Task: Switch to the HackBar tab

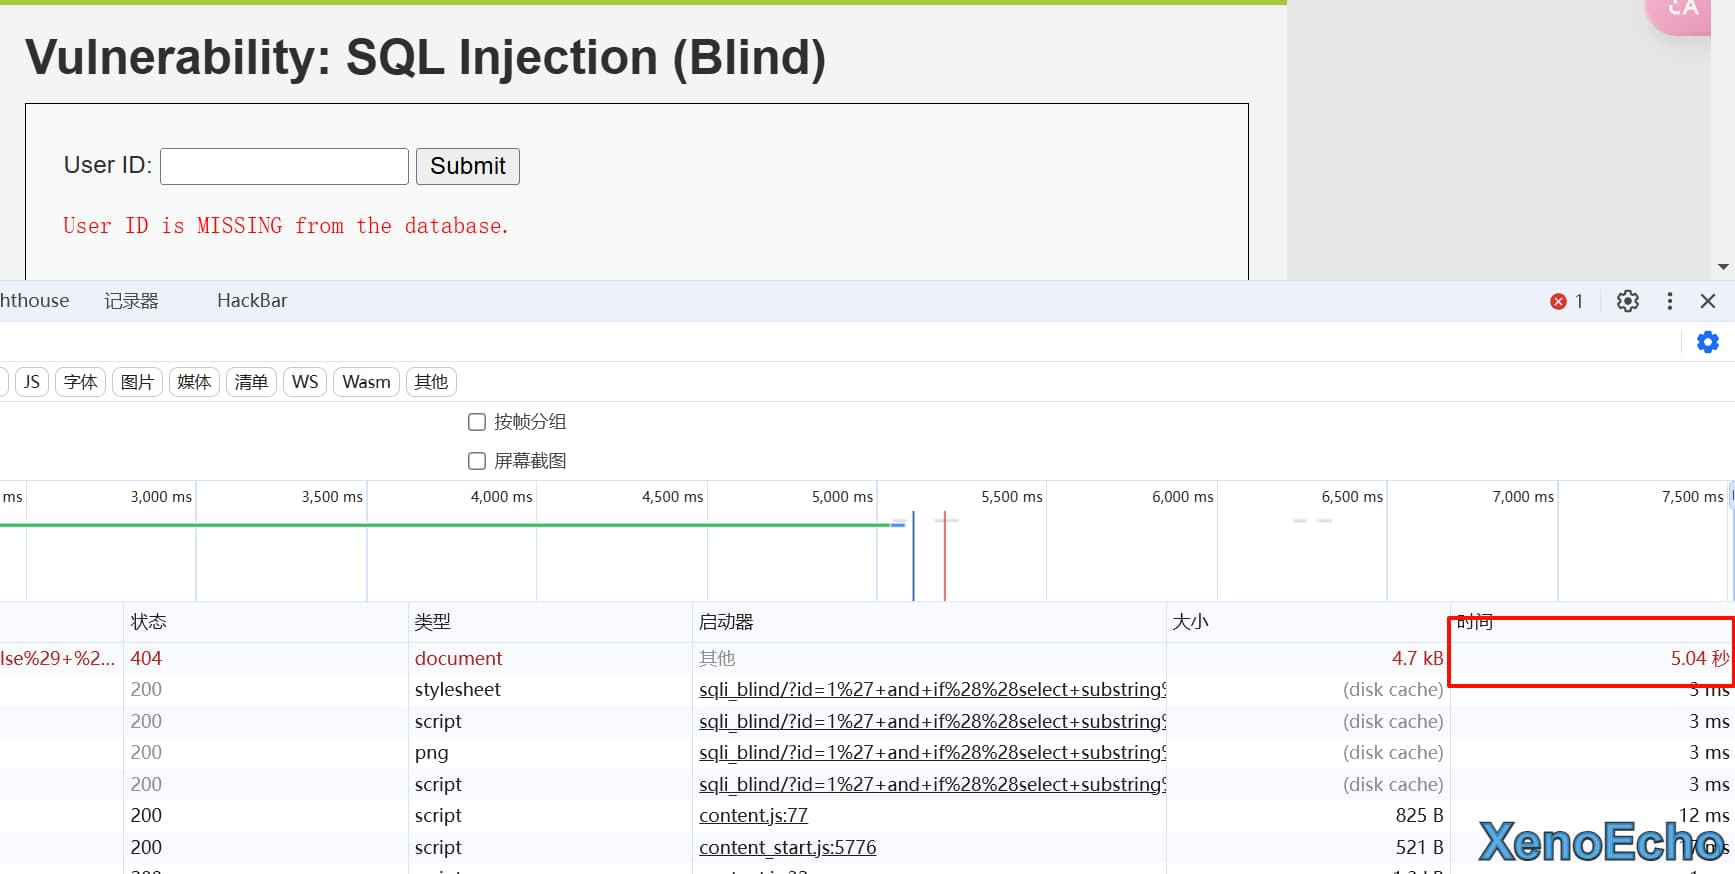Action: (252, 301)
